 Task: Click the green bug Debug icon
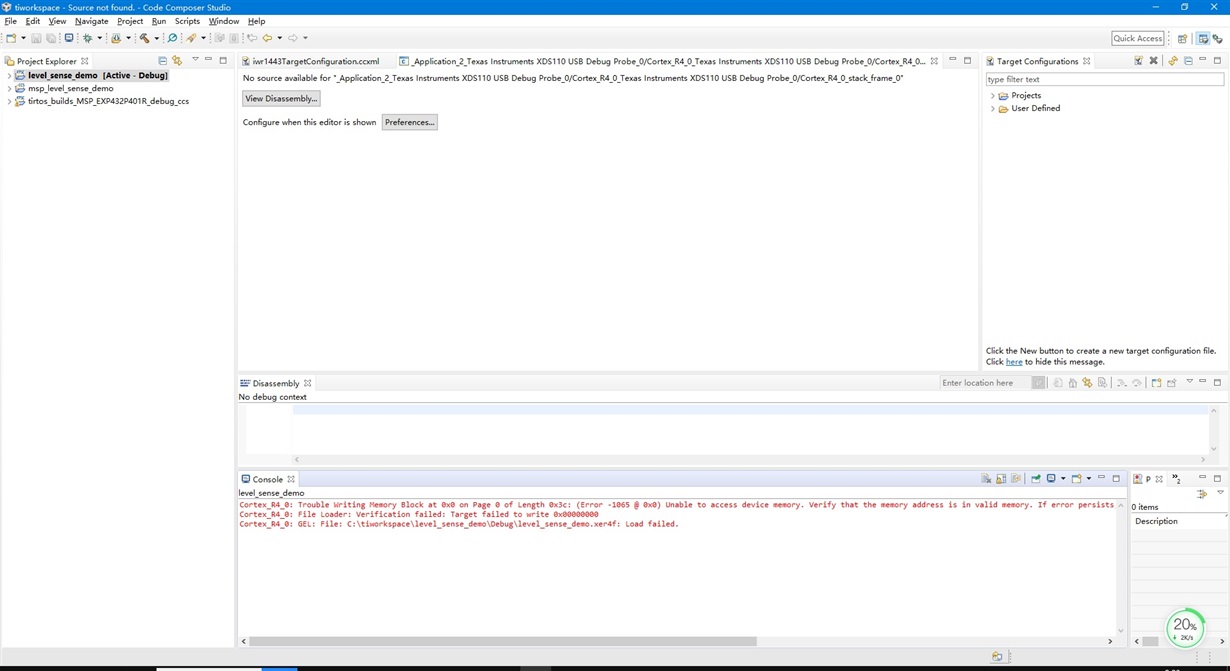[x=88, y=38]
